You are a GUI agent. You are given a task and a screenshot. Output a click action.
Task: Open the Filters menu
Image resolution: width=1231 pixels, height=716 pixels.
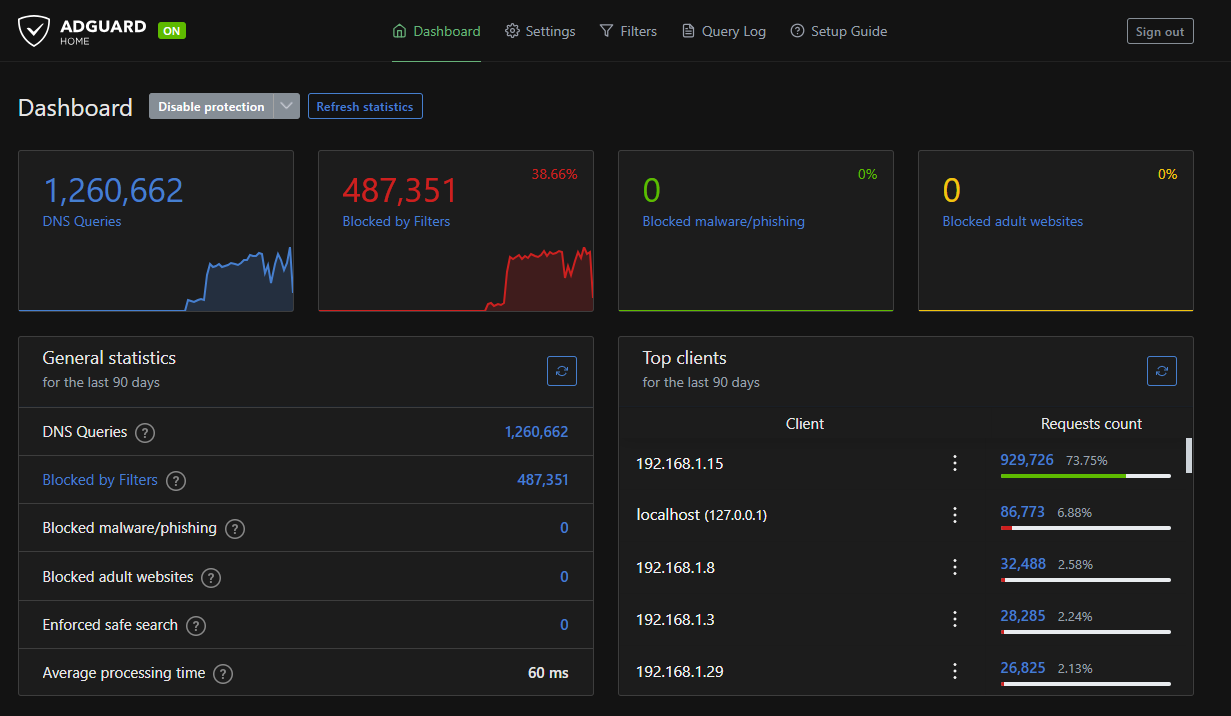coord(628,31)
